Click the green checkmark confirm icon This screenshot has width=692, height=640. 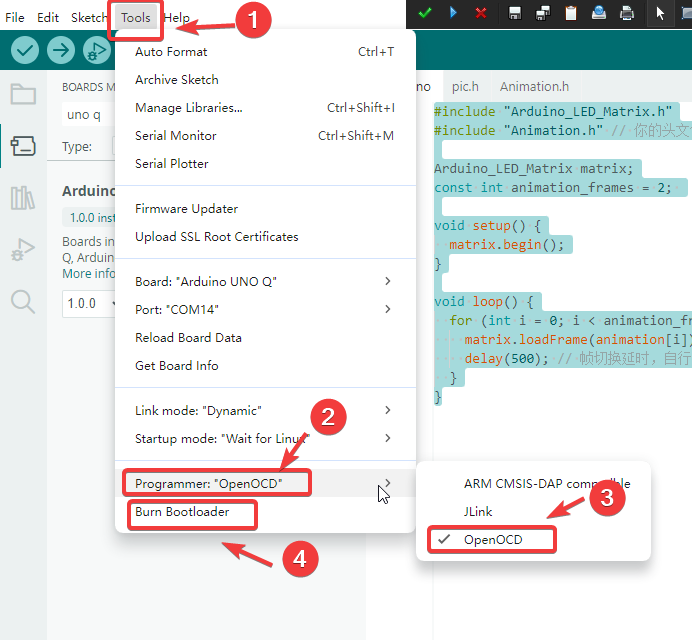(425, 13)
